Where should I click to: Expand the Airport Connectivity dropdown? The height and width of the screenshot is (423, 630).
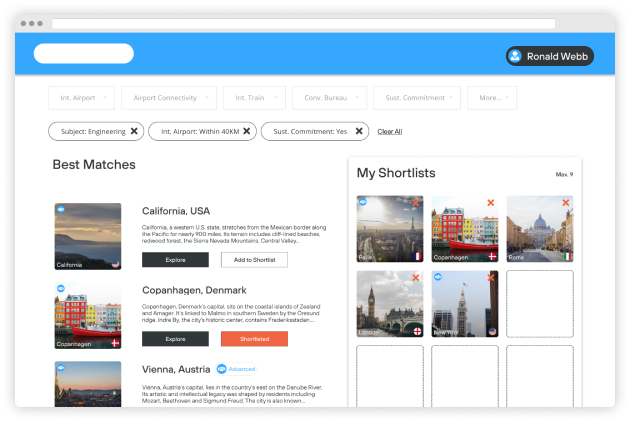pyautogui.click(x=168, y=98)
